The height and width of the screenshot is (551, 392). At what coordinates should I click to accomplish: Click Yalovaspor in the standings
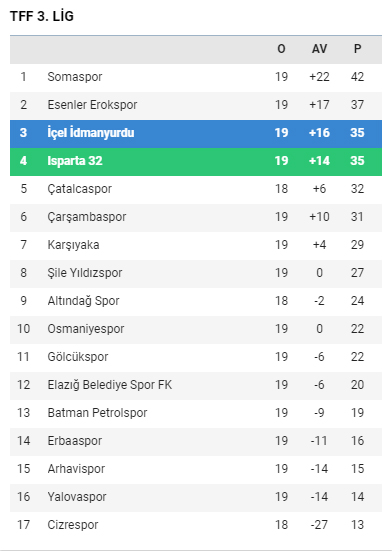click(x=77, y=497)
